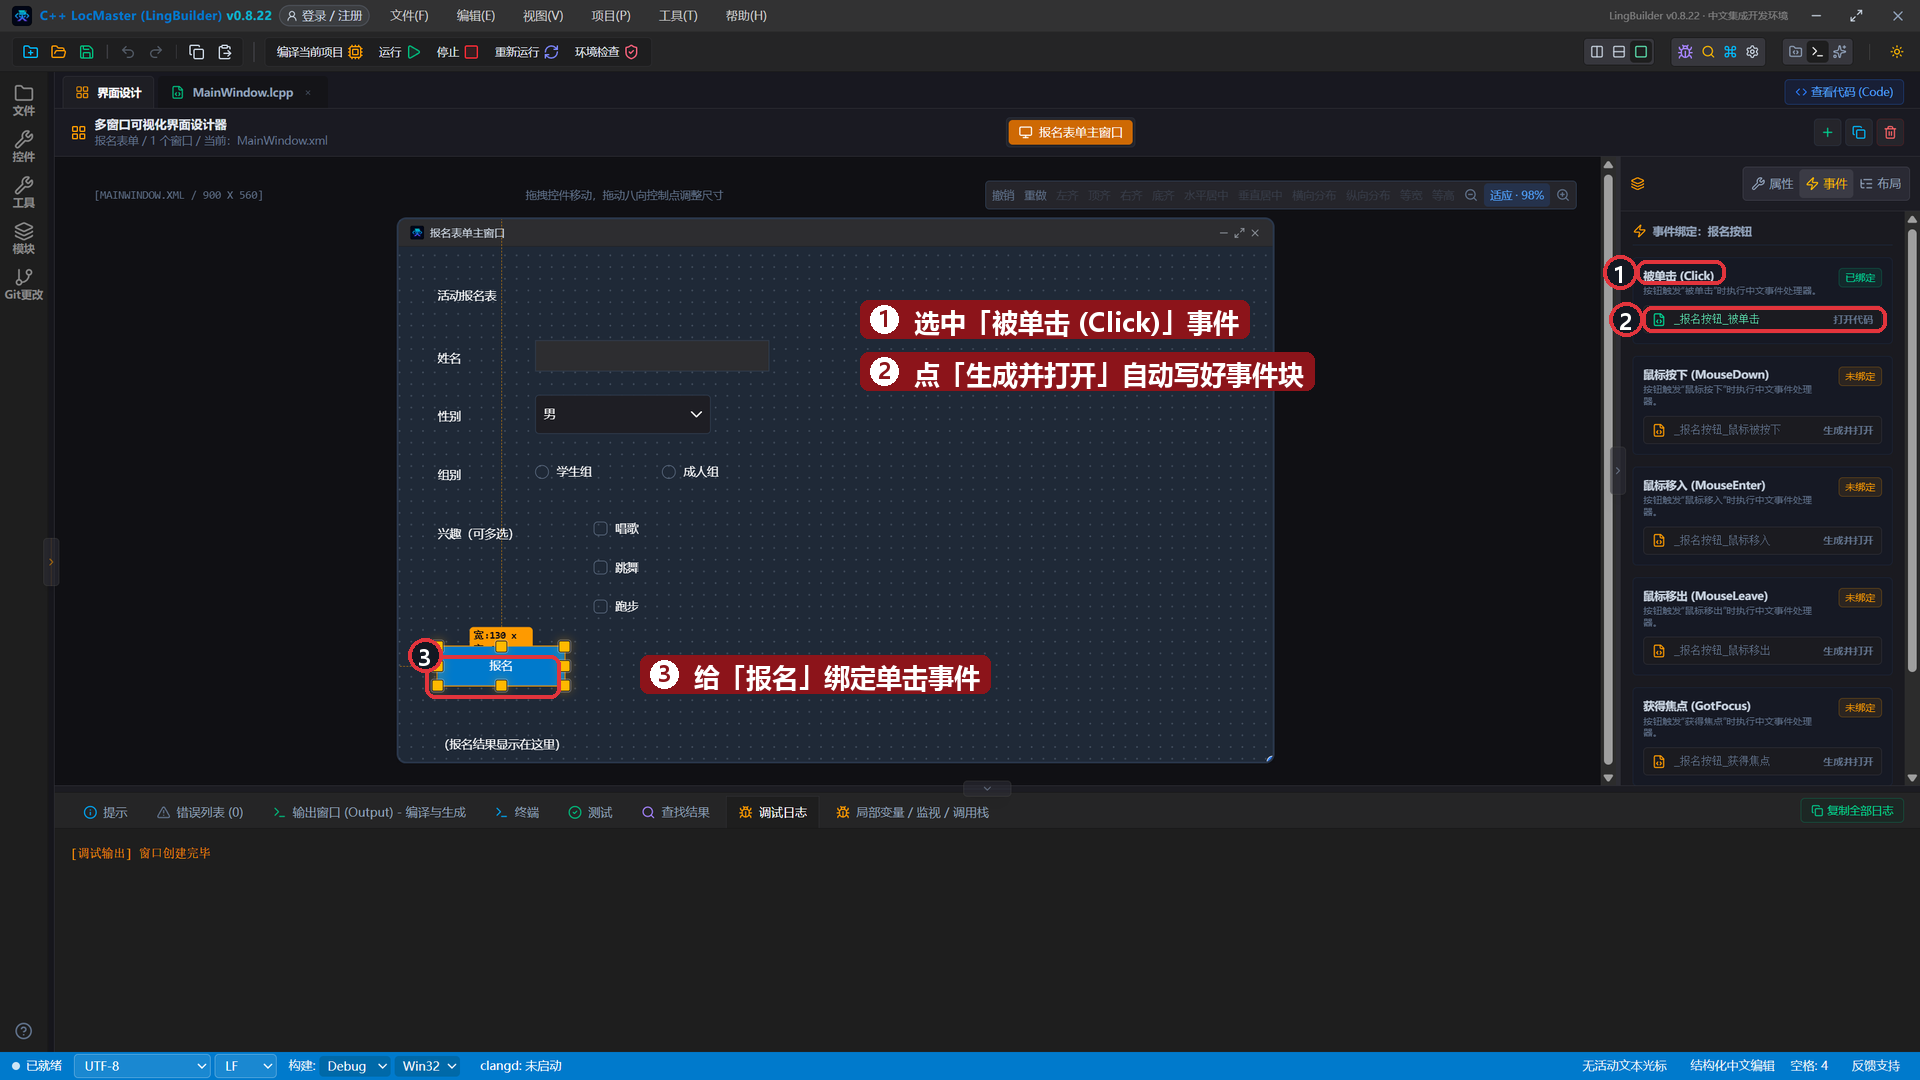Screen dimensions: 1920x1080
Task: Select the split-vertical layout icon
Action: click(1597, 52)
